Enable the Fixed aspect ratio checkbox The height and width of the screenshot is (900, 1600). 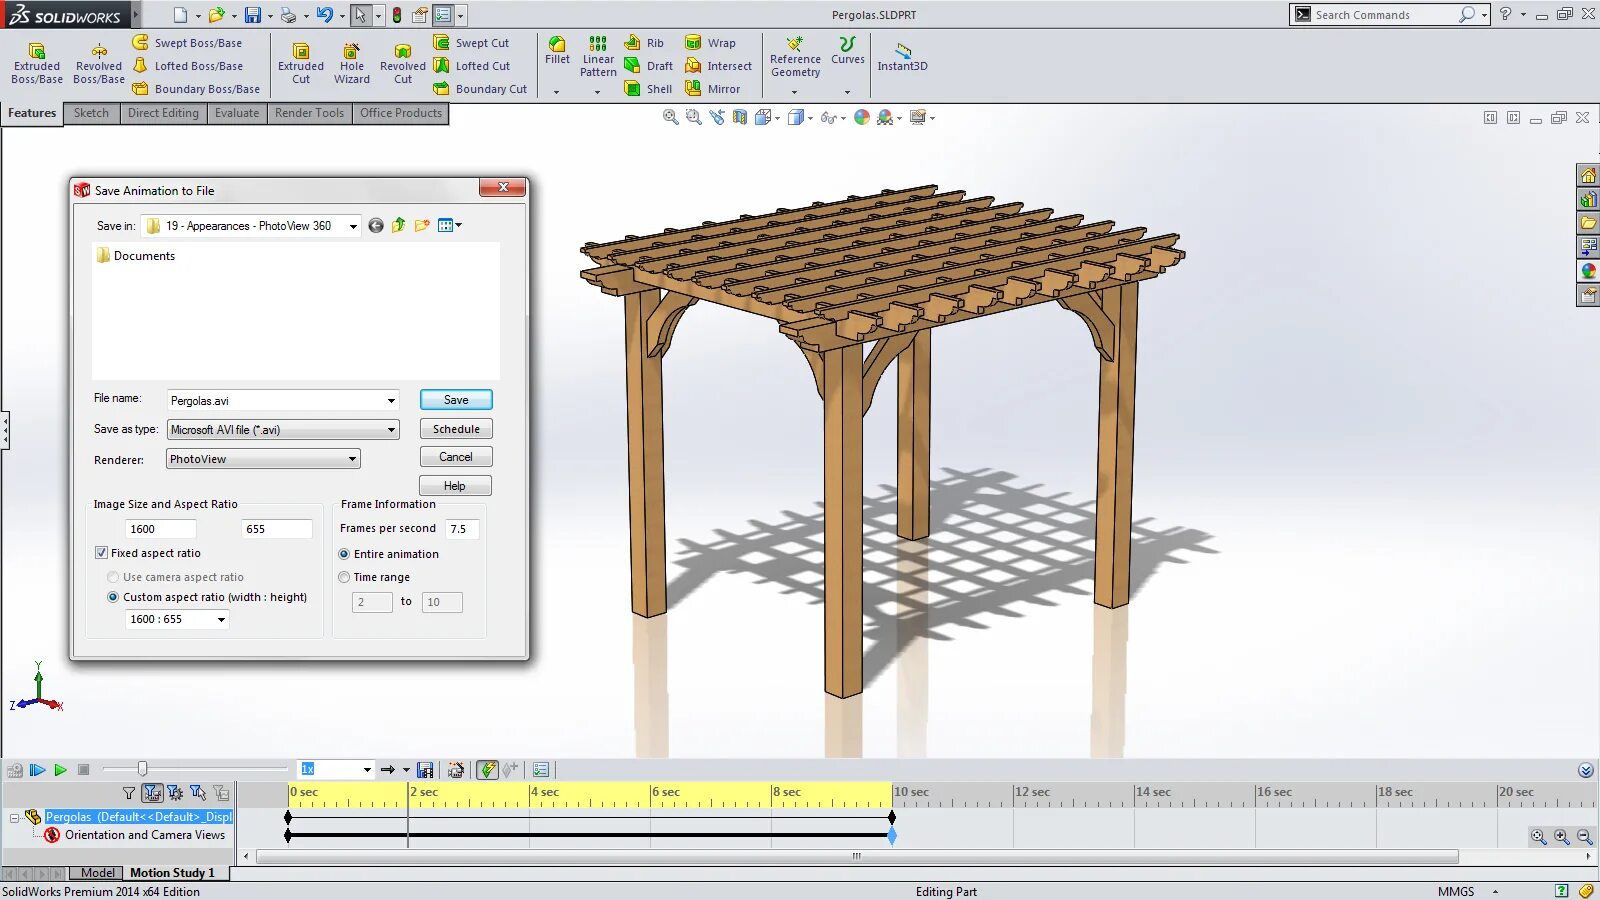pos(101,552)
